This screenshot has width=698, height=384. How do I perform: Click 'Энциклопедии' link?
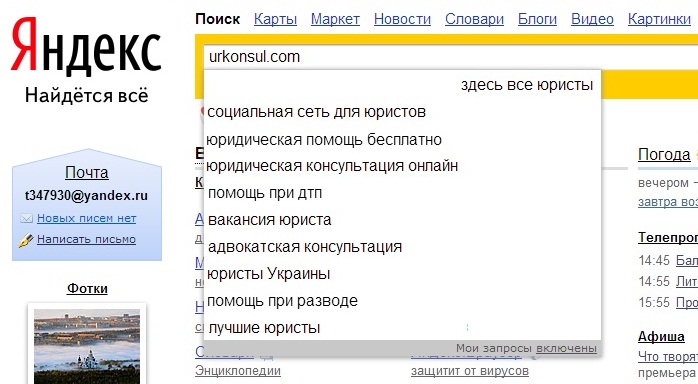click(238, 371)
